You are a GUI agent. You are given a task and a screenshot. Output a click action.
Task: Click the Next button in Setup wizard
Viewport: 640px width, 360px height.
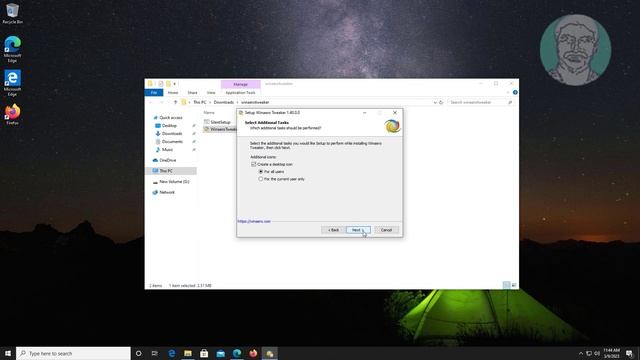358,230
